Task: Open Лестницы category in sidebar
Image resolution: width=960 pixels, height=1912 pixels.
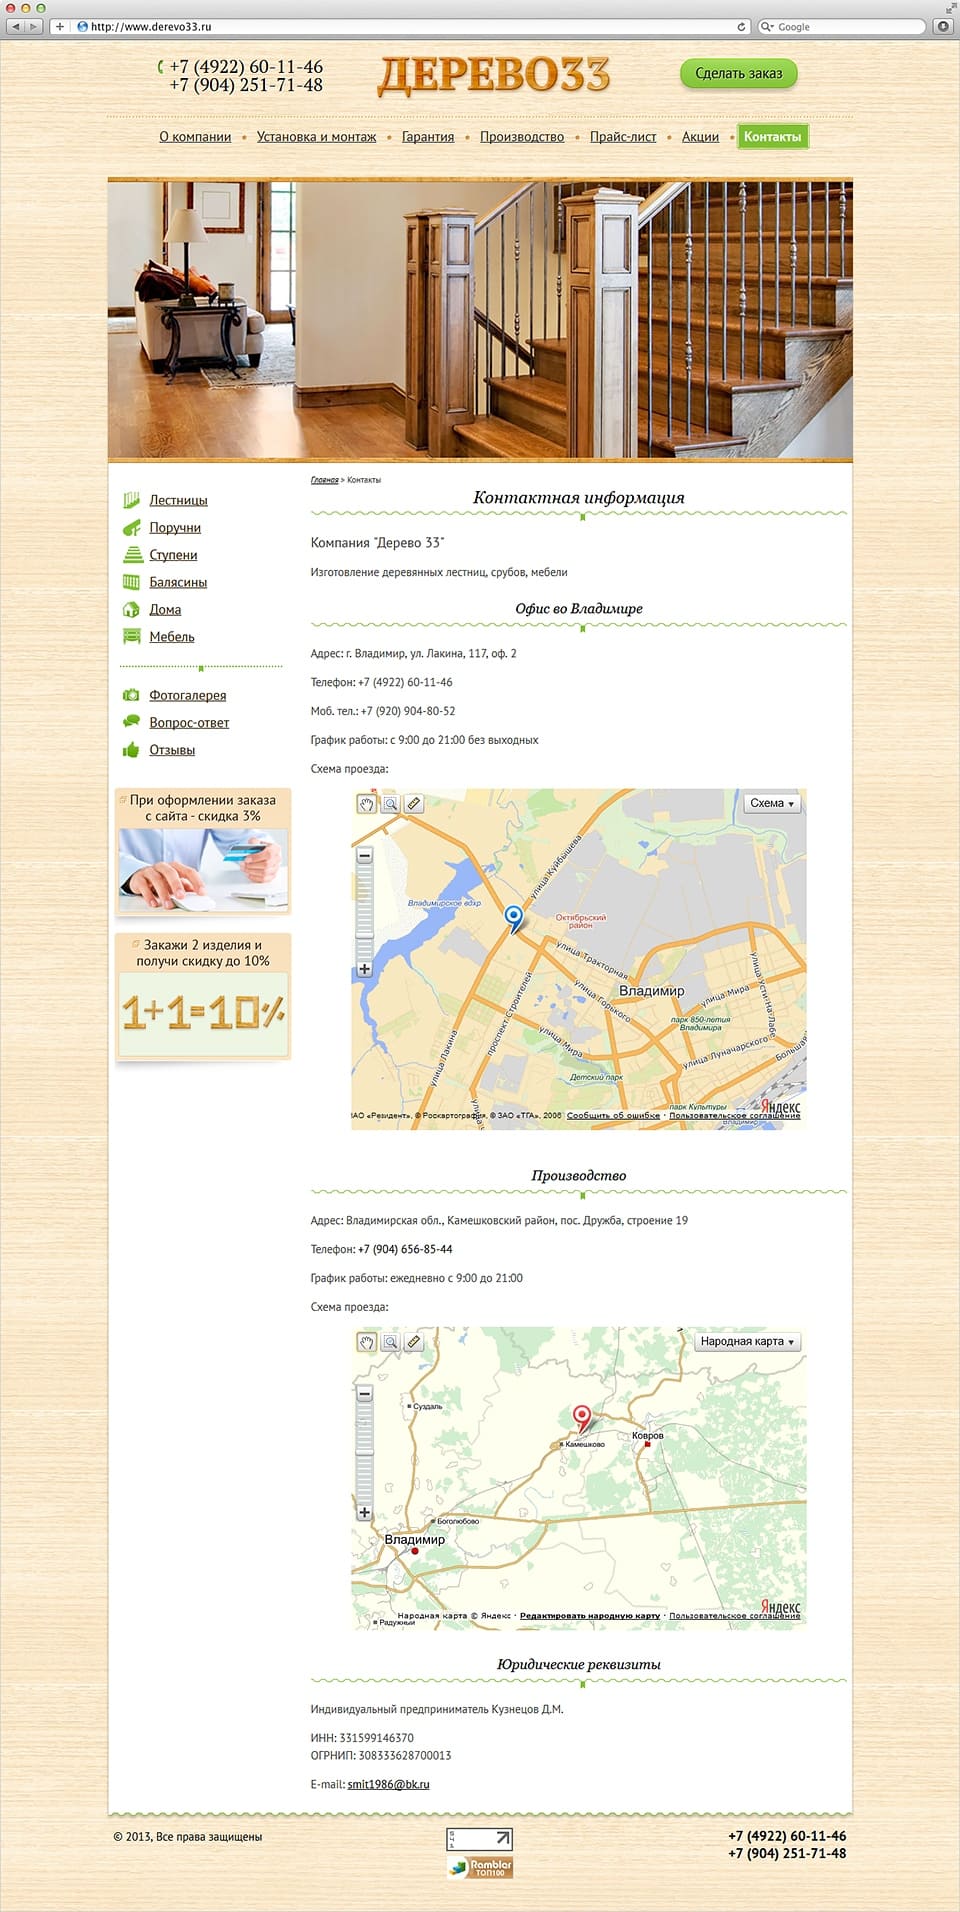Action: point(178,500)
